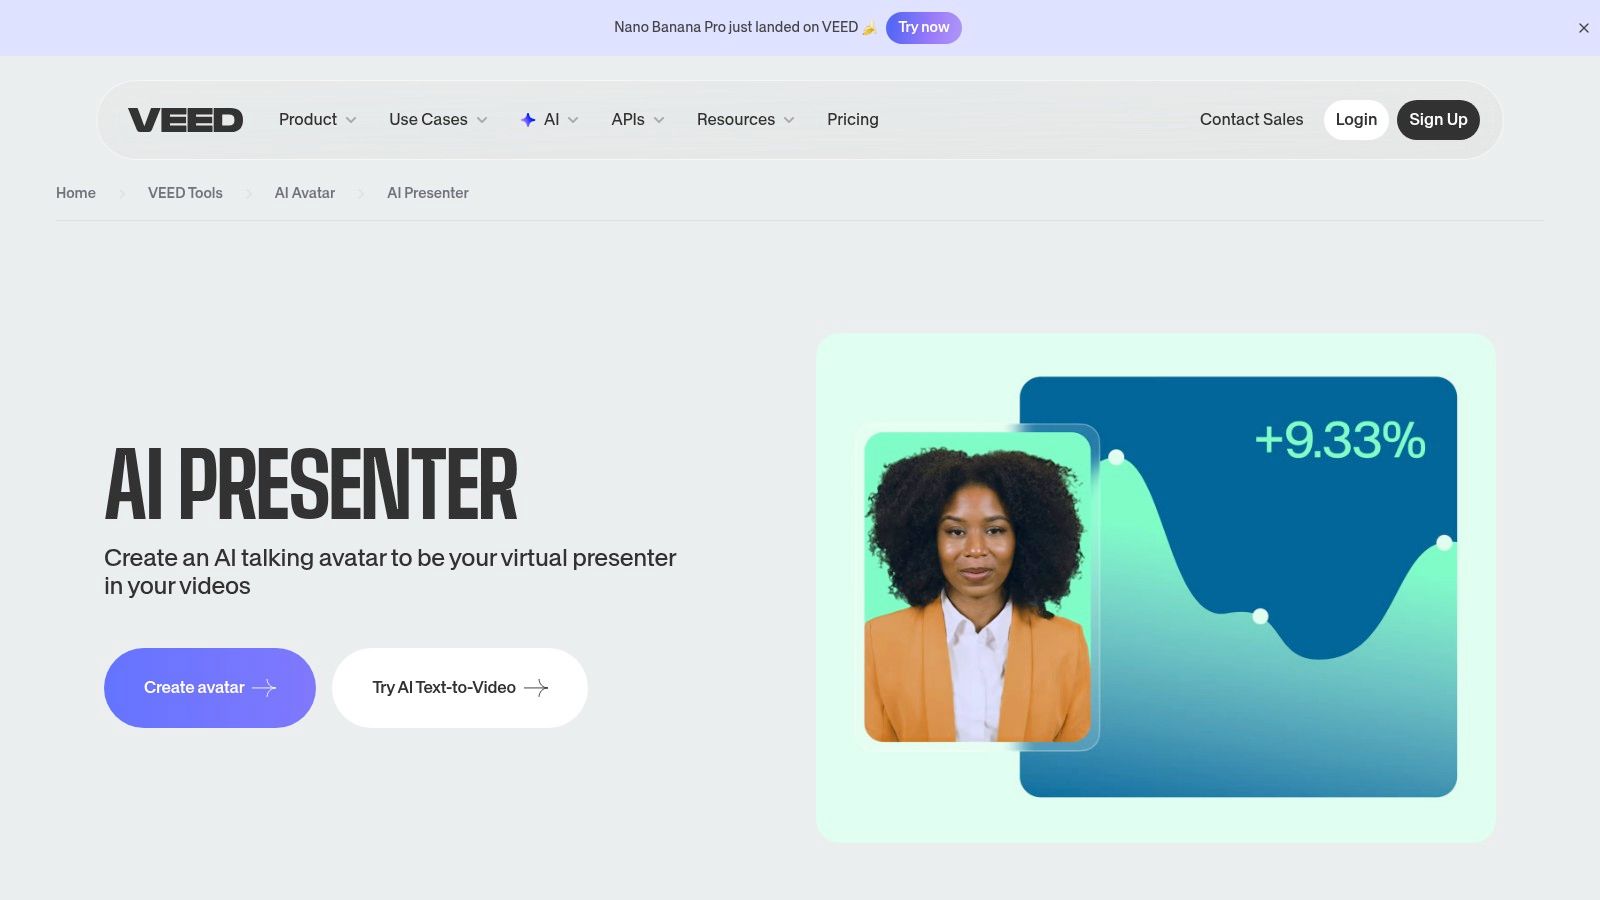Open the AI menu in the navigation

[550, 119]
